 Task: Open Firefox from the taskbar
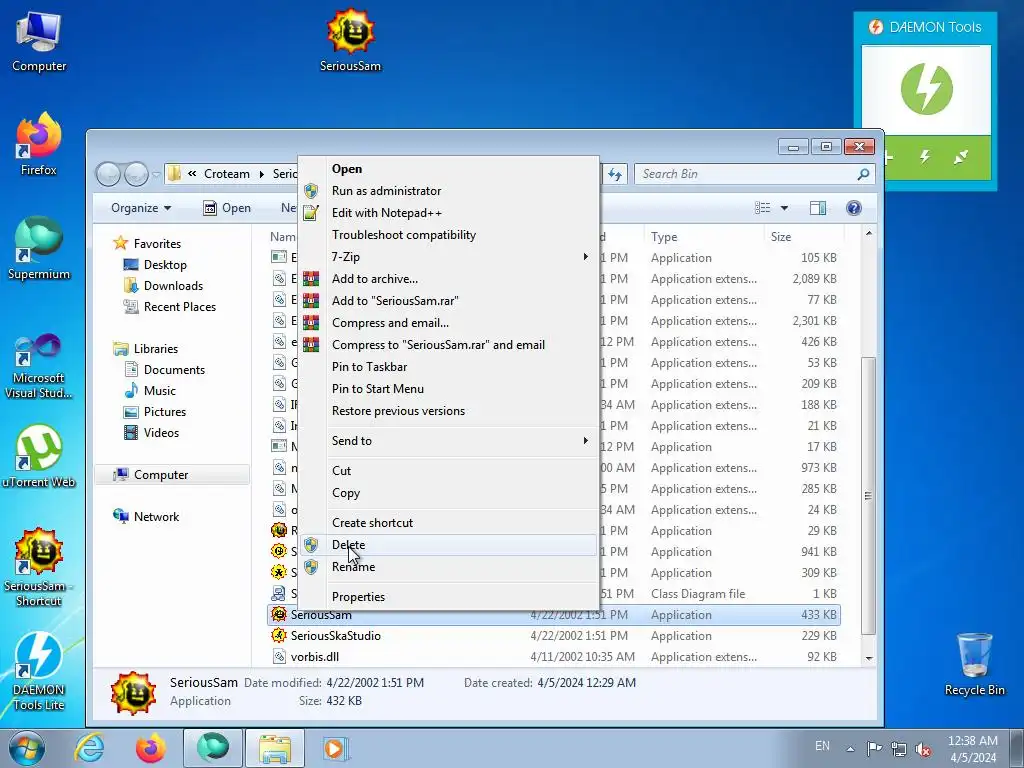[x=151, y=748]
